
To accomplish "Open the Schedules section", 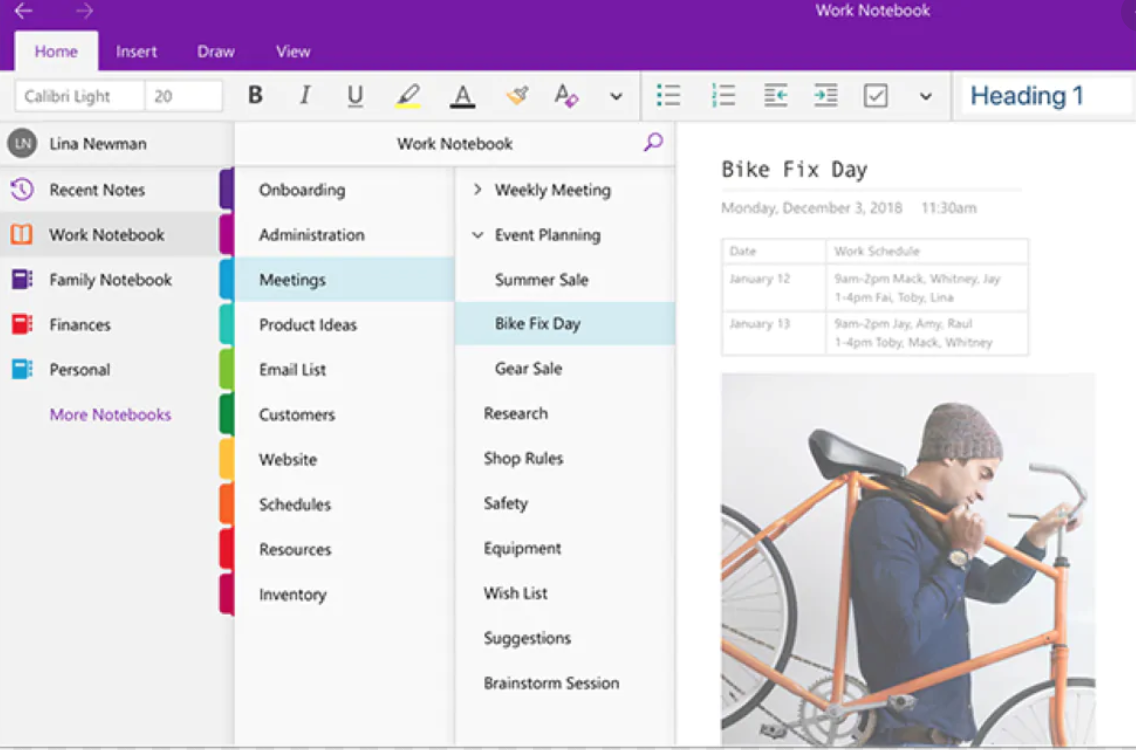I will point(345,504).
